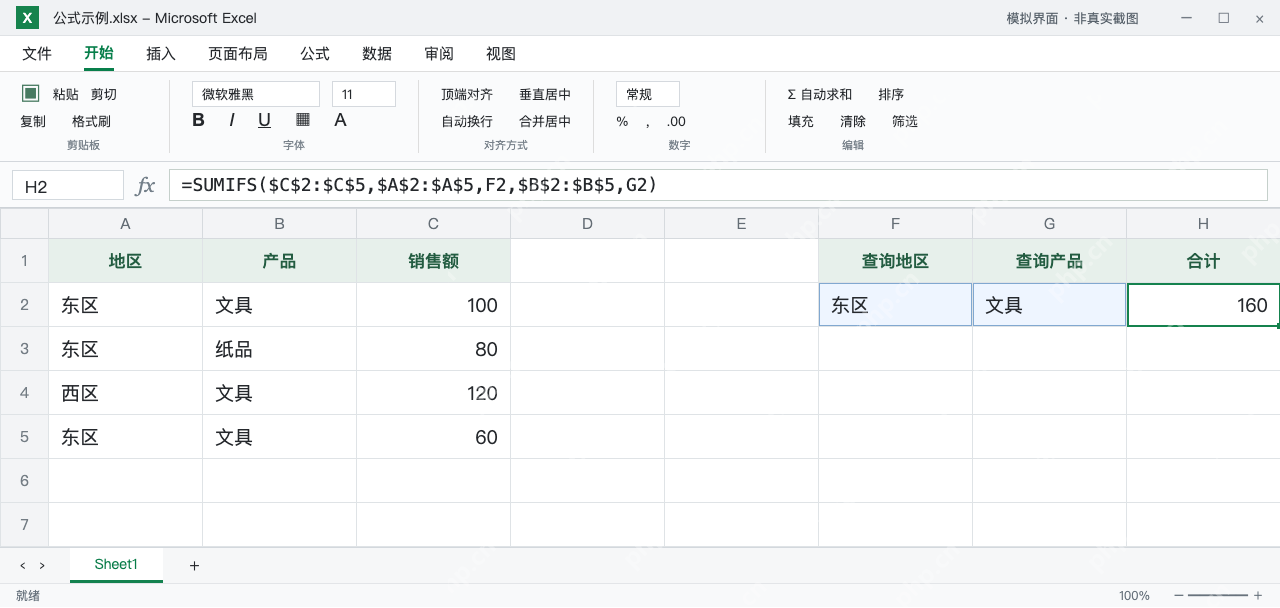Select the 合计 header cell
Screen dimensions: 1280x608
coord(1204,261)
